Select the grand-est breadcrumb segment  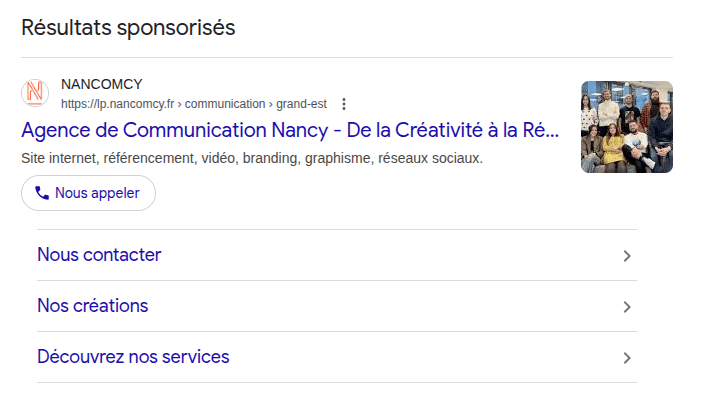302,103
